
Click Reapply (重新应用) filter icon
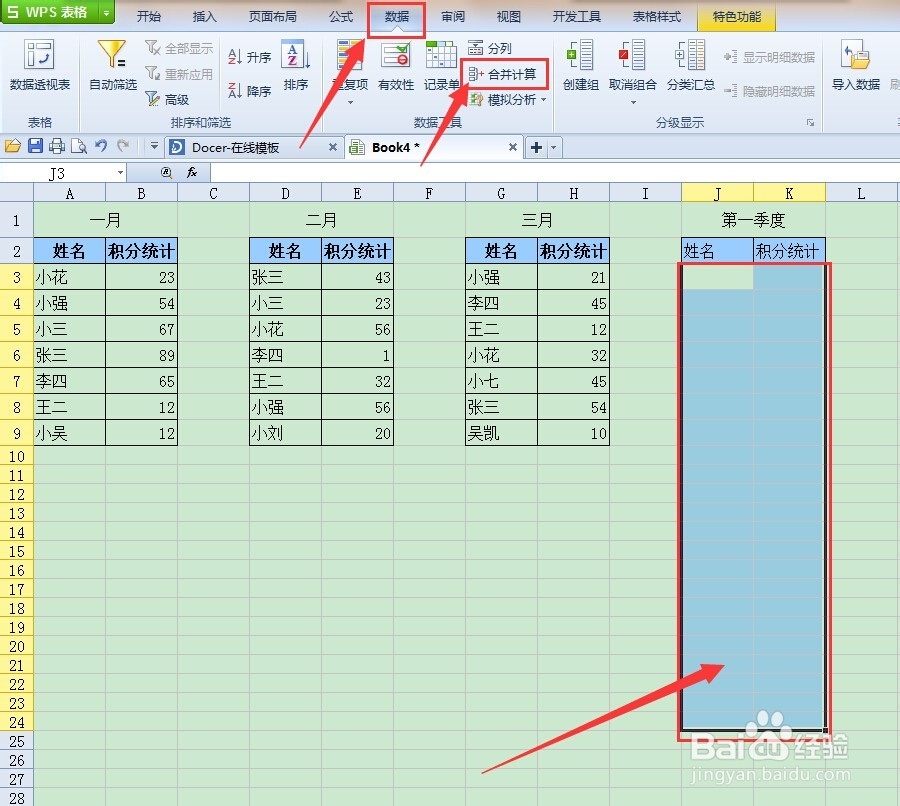pyautogui.click(x=153, y=73)
